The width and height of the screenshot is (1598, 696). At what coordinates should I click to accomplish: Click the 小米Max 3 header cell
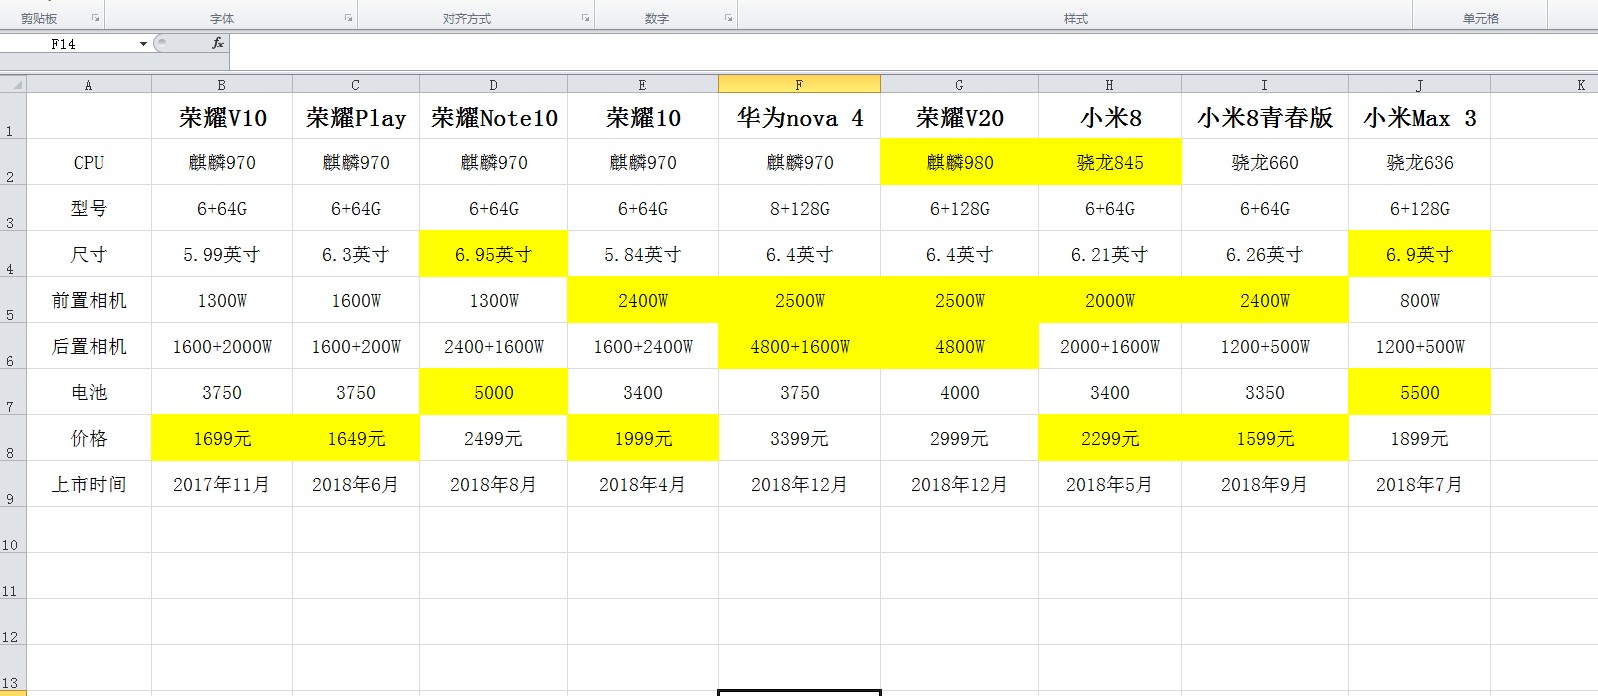[x=1420, y=117]
